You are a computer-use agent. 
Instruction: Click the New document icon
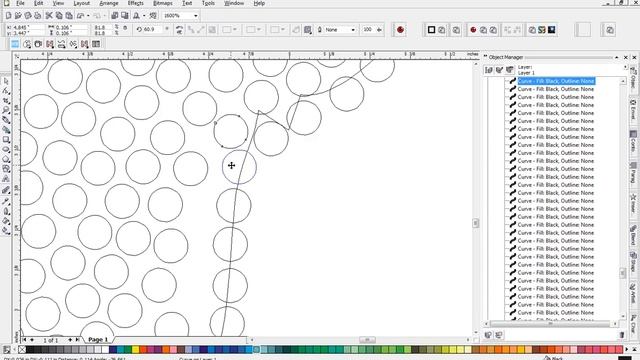8,16
